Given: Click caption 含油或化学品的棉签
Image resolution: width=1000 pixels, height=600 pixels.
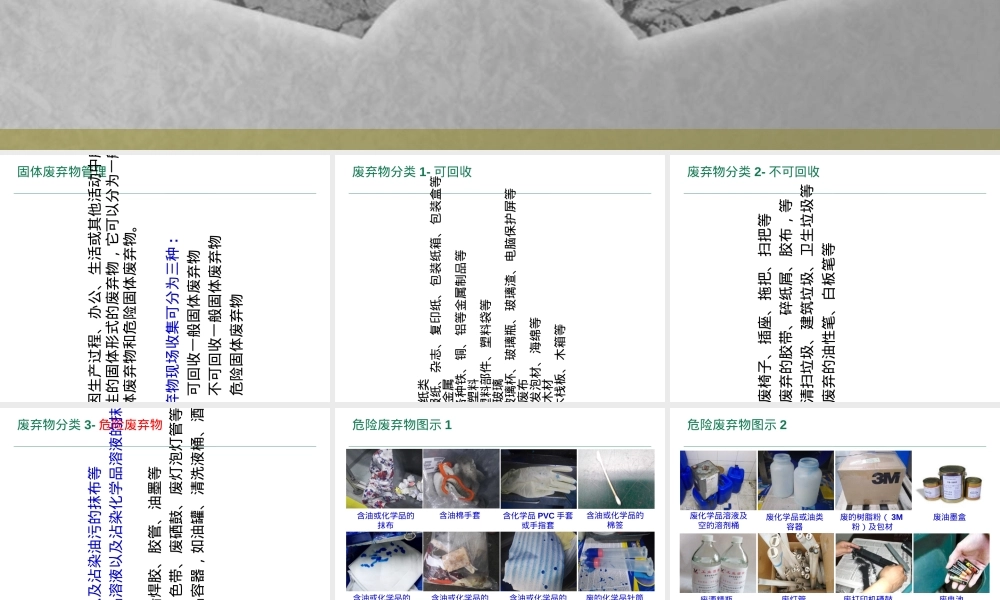Looking at the screenshot, I should point(615,520).
